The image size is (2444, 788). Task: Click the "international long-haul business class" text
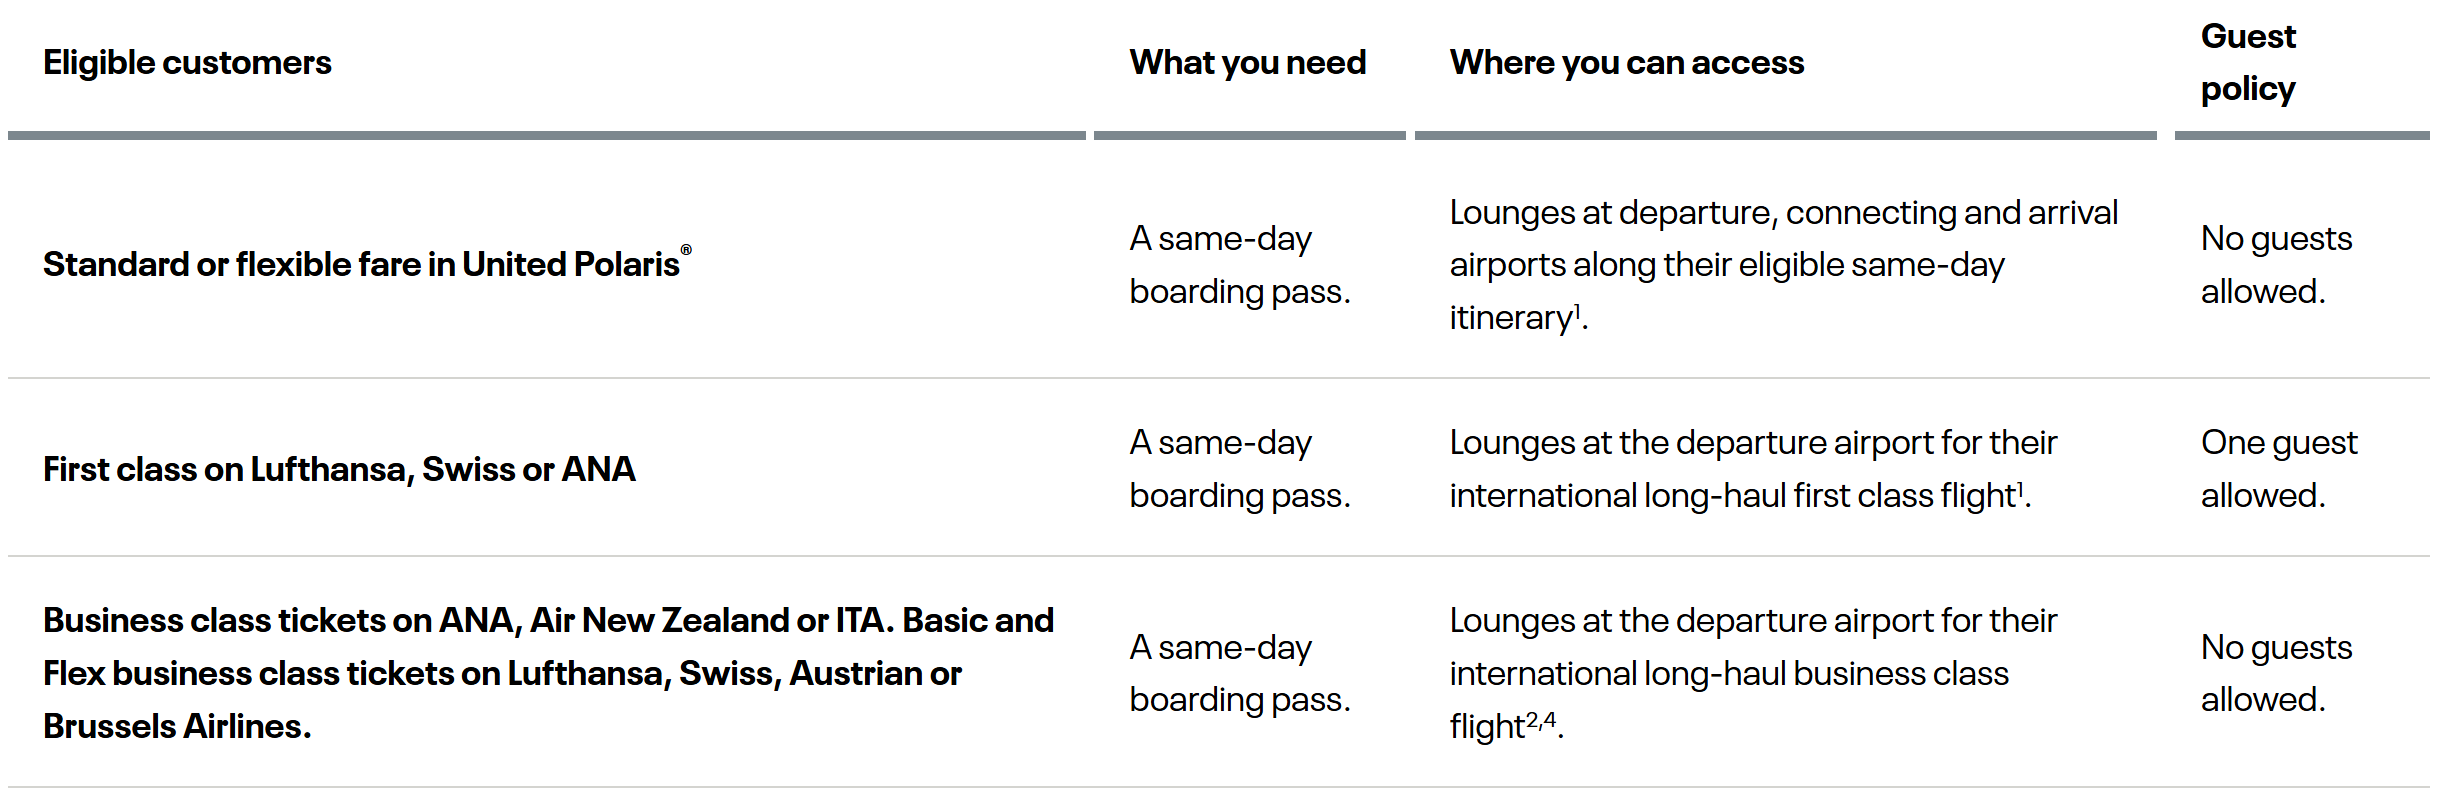tap(1728, 674)
